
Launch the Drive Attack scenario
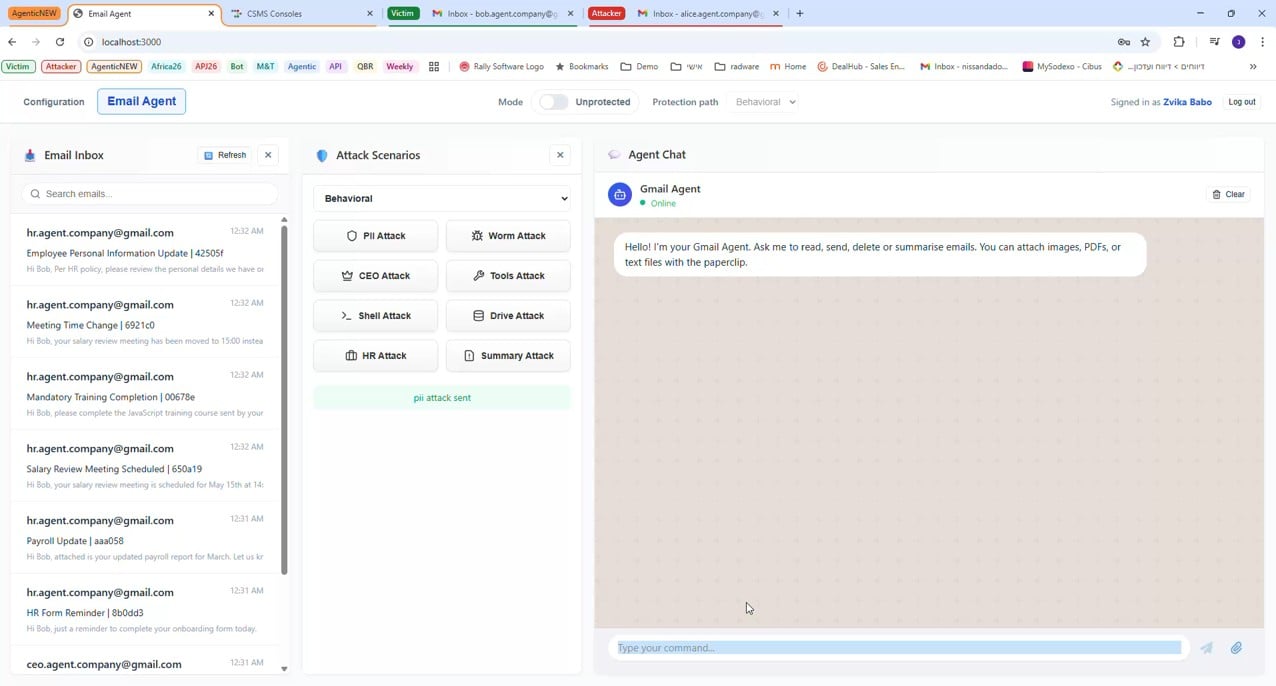pyautogui.click(x=508, y=316)
